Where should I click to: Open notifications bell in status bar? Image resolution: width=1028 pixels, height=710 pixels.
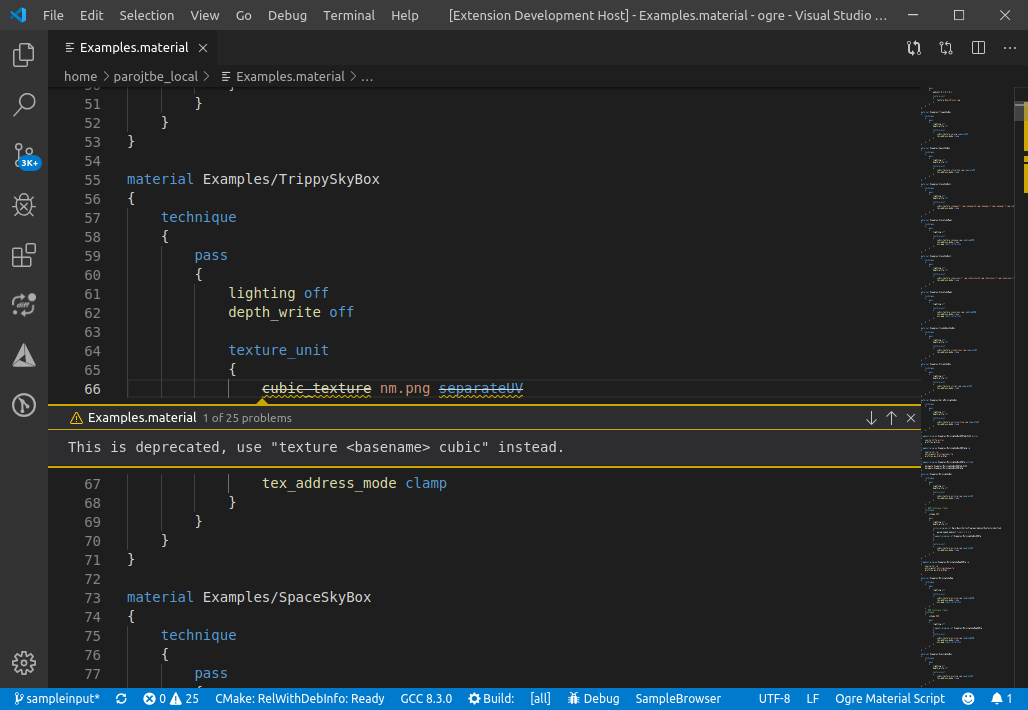point(1002,699)
